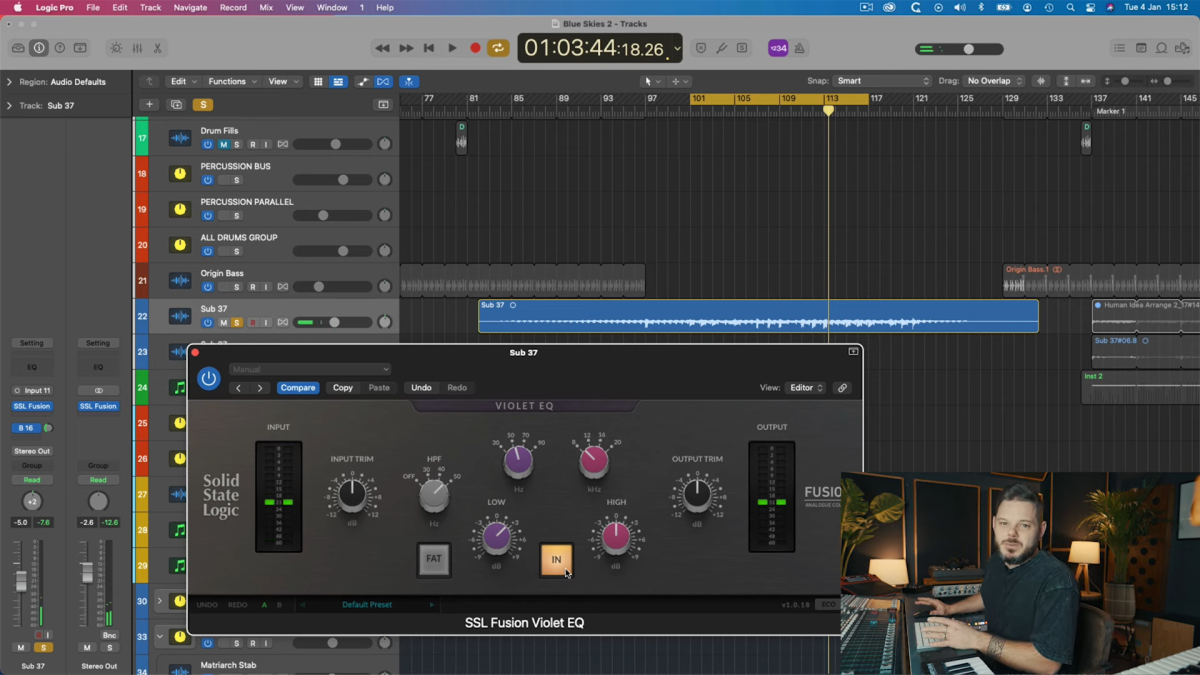Toggle the plugin link chain icon

tap(842, 388)
